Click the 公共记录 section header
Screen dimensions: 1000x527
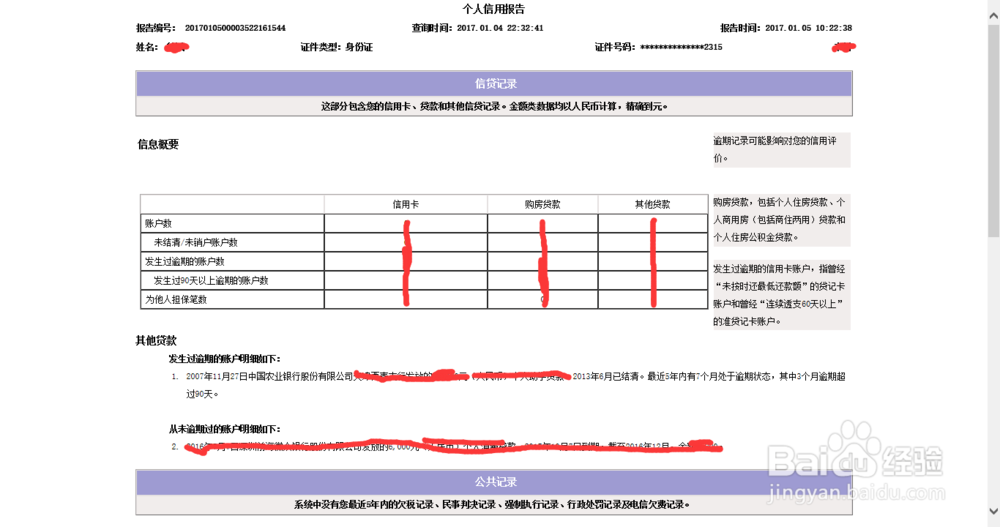click(494, 482)
